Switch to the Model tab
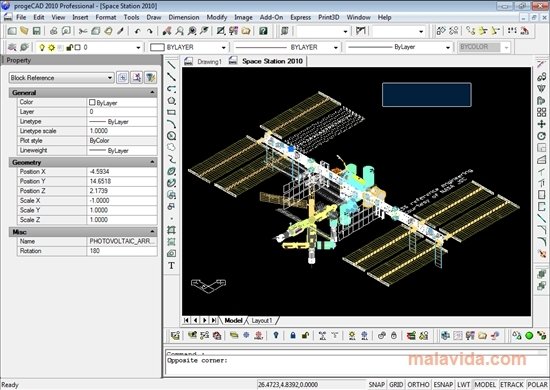Screen dimensions: 550x390 click(x=233, y=321)
